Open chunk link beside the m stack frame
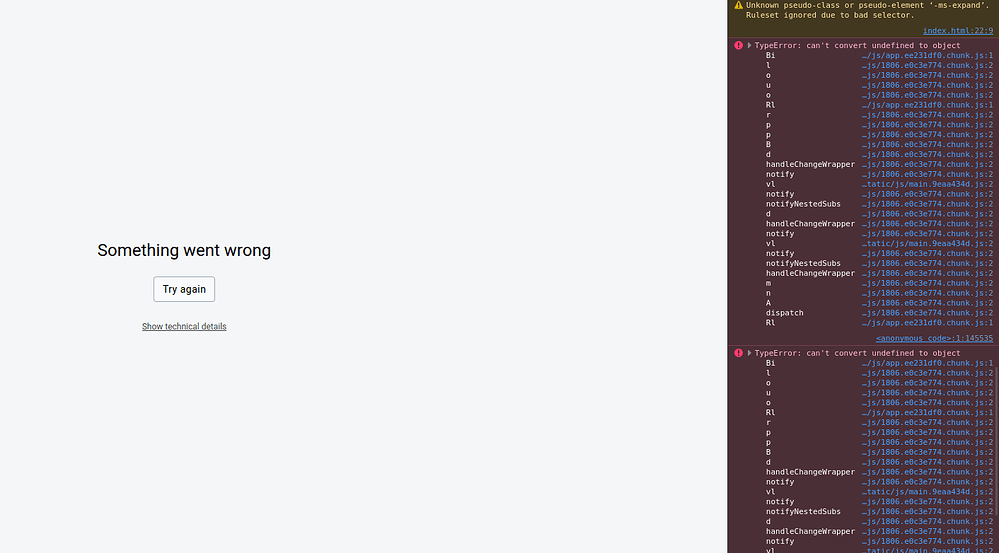 pyautogui.click(x=927, y=283)
